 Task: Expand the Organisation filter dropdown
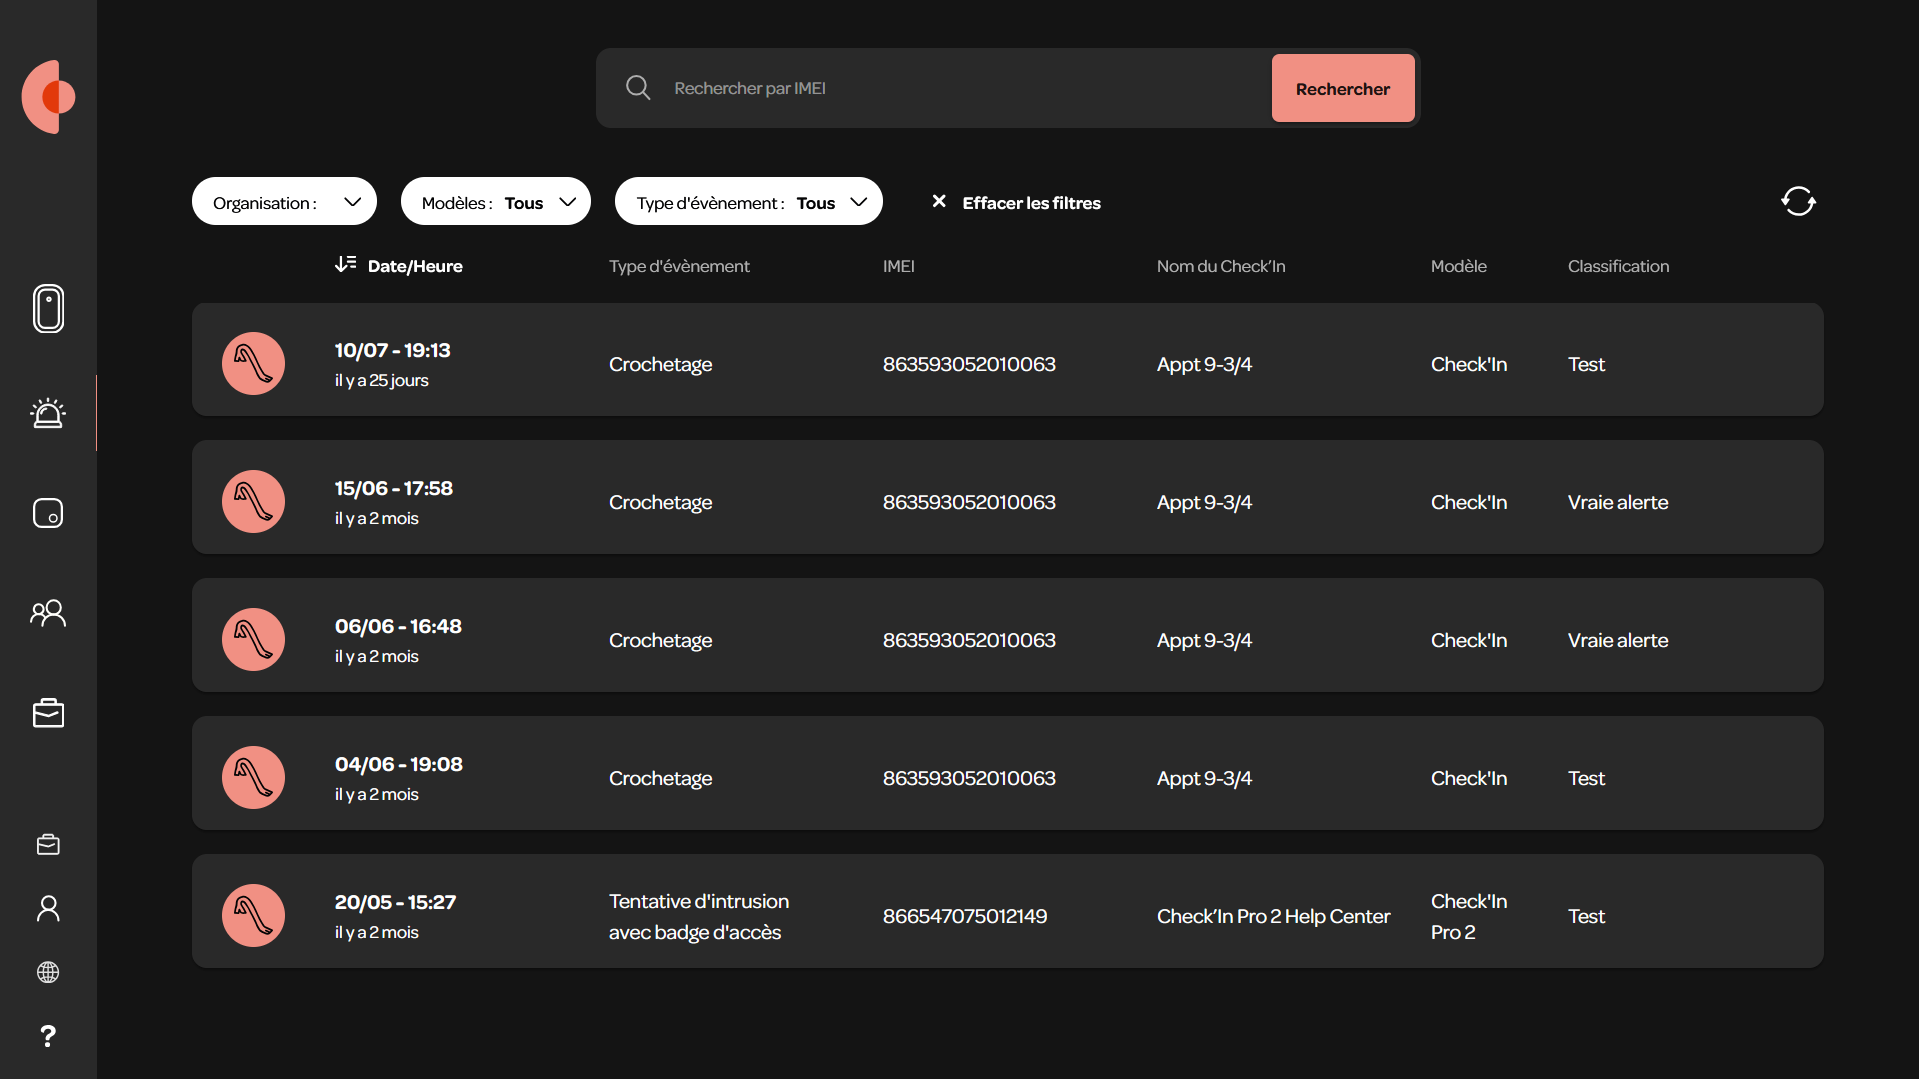[x=284, y=201]
